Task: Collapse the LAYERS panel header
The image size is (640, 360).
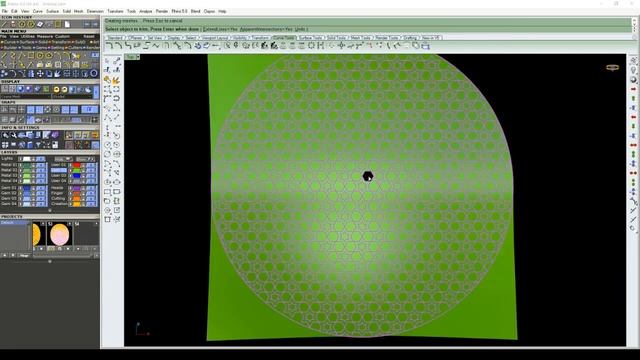Action: coord(49,153)
